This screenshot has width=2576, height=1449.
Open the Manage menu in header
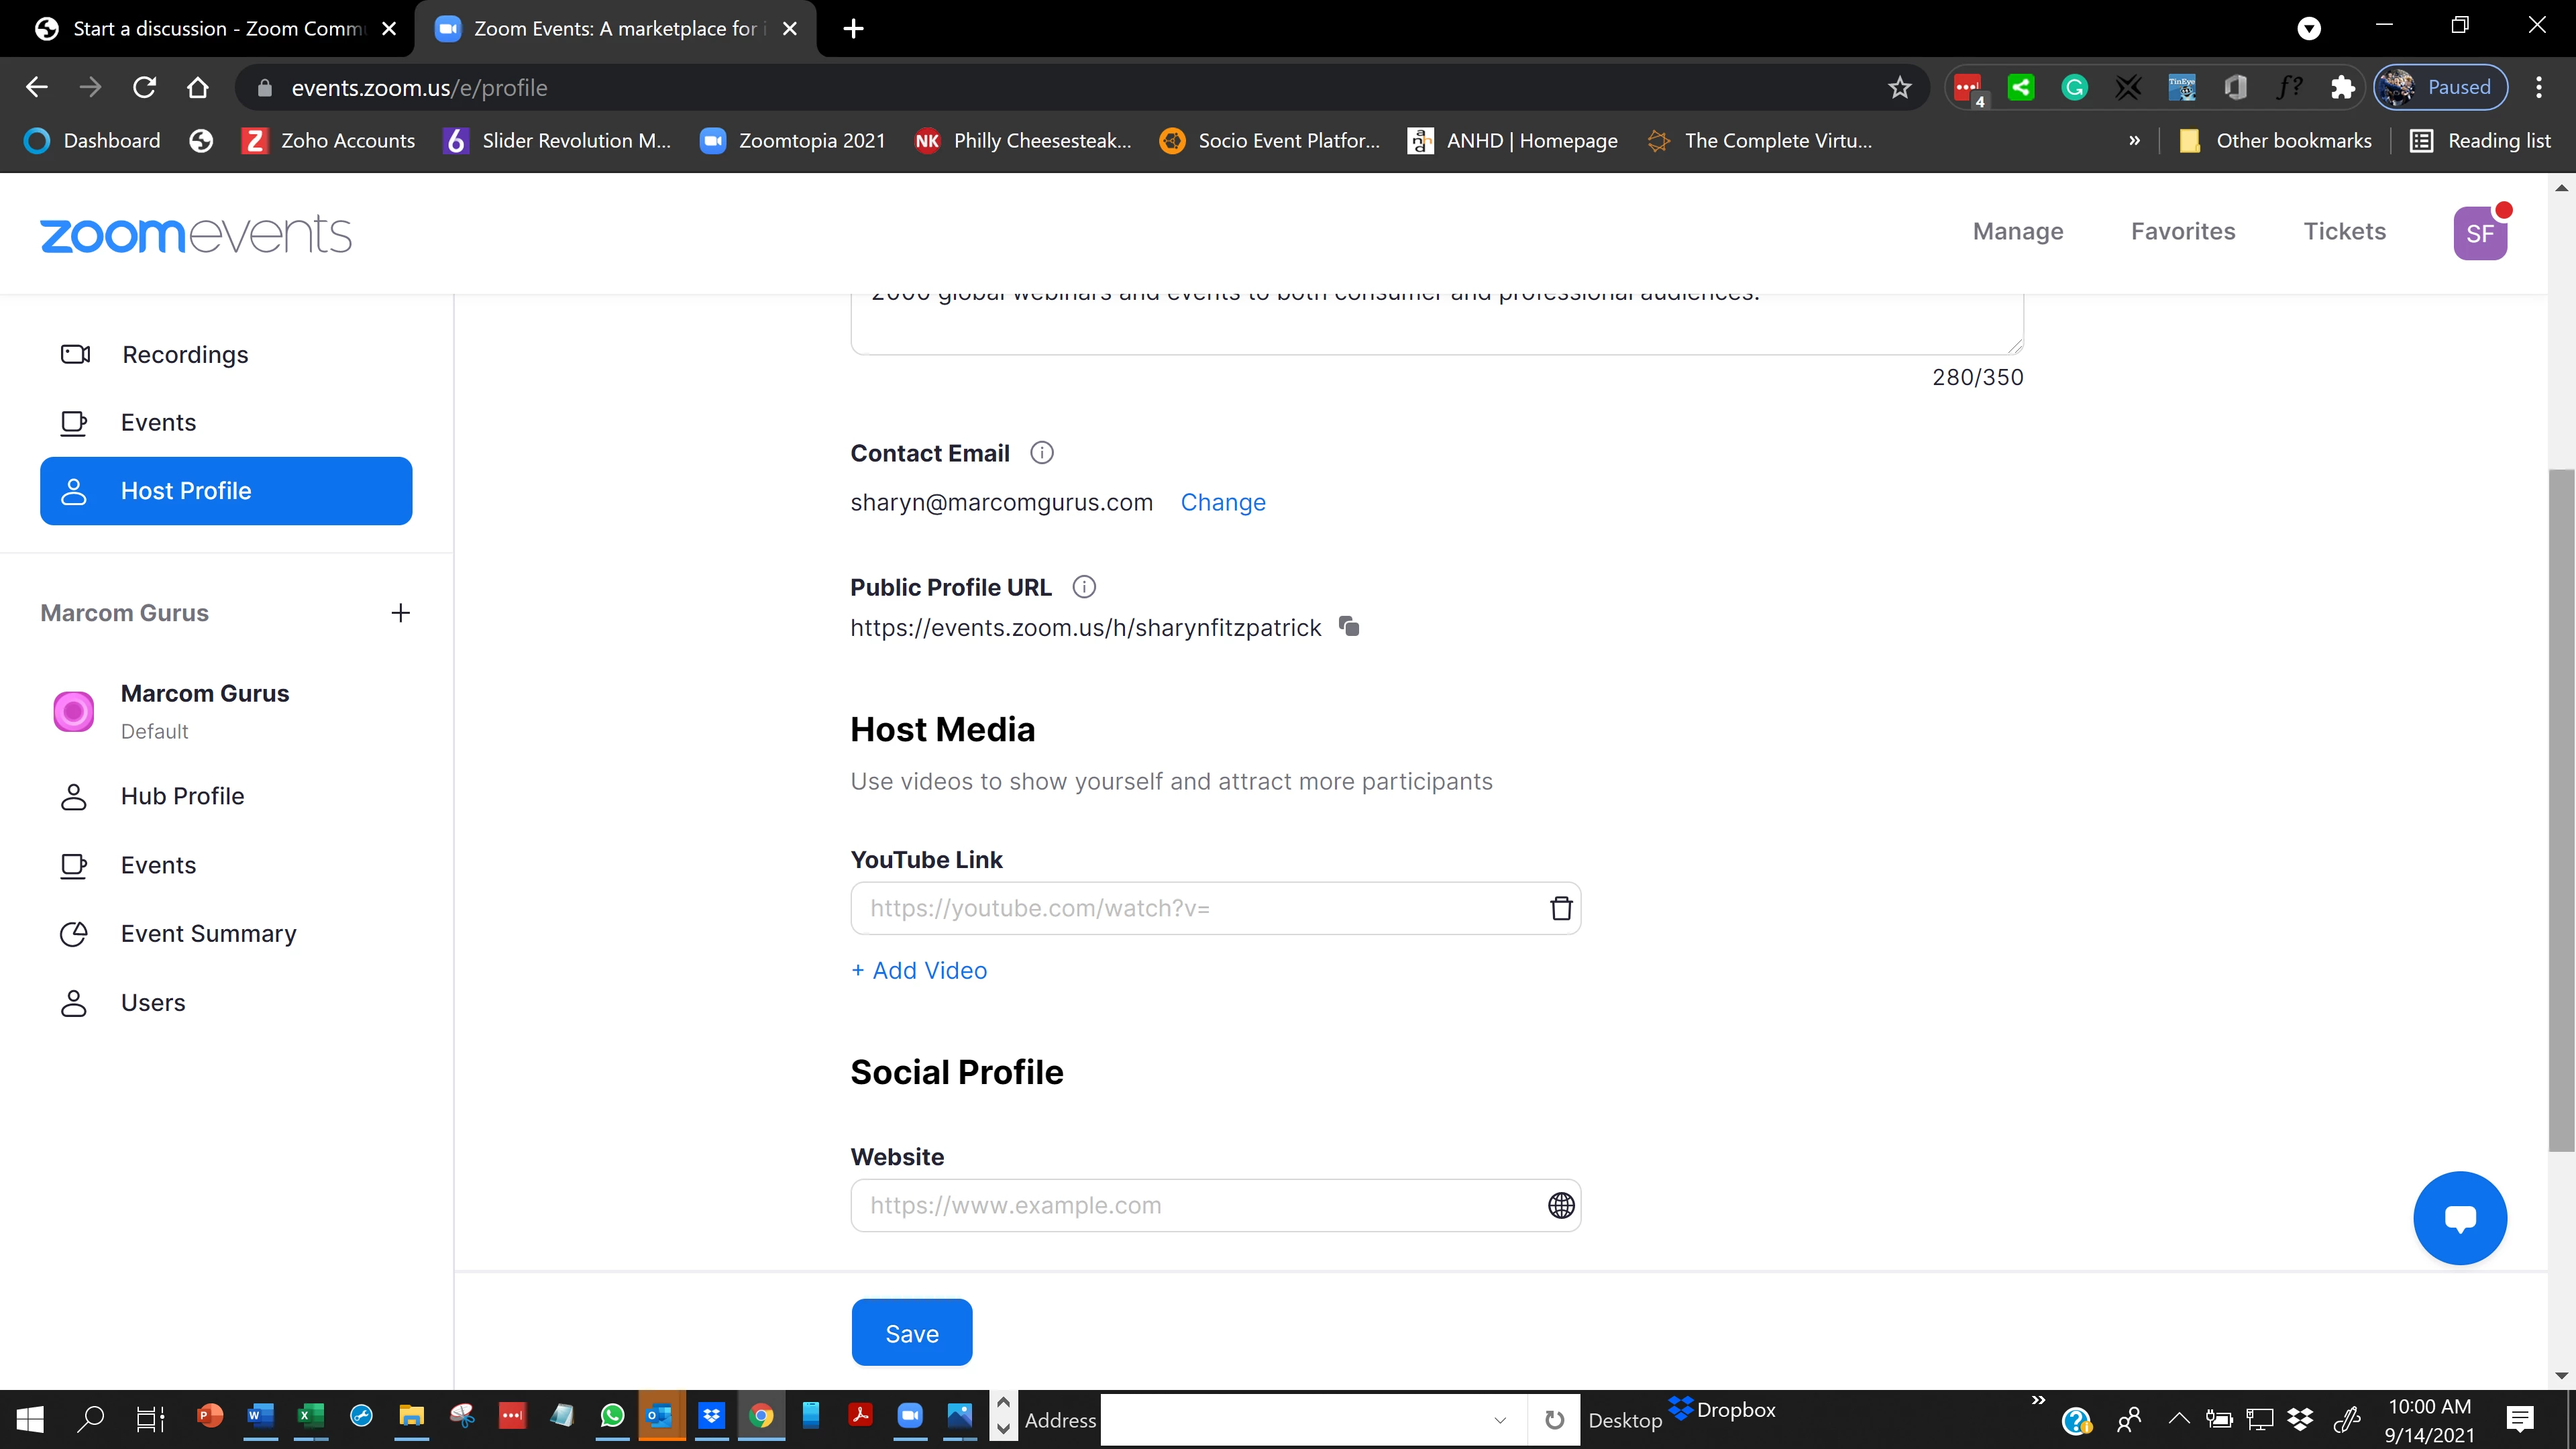[2017, 232]
